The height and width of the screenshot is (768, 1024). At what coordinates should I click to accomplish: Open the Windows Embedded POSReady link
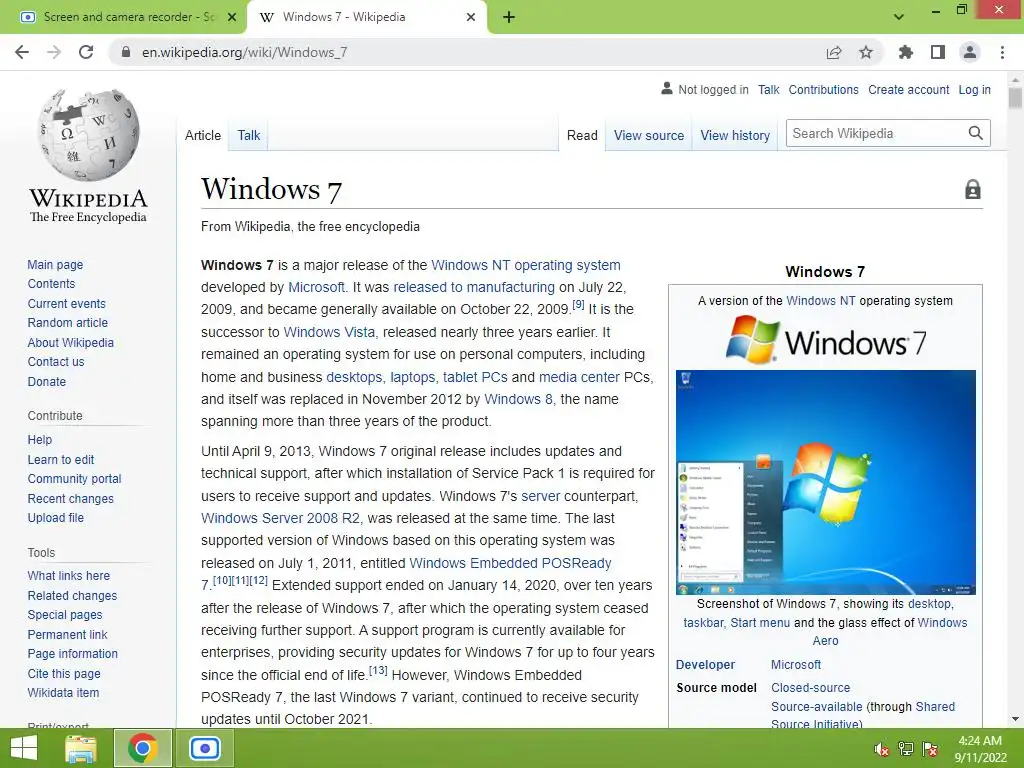click(x=510, y=563)
